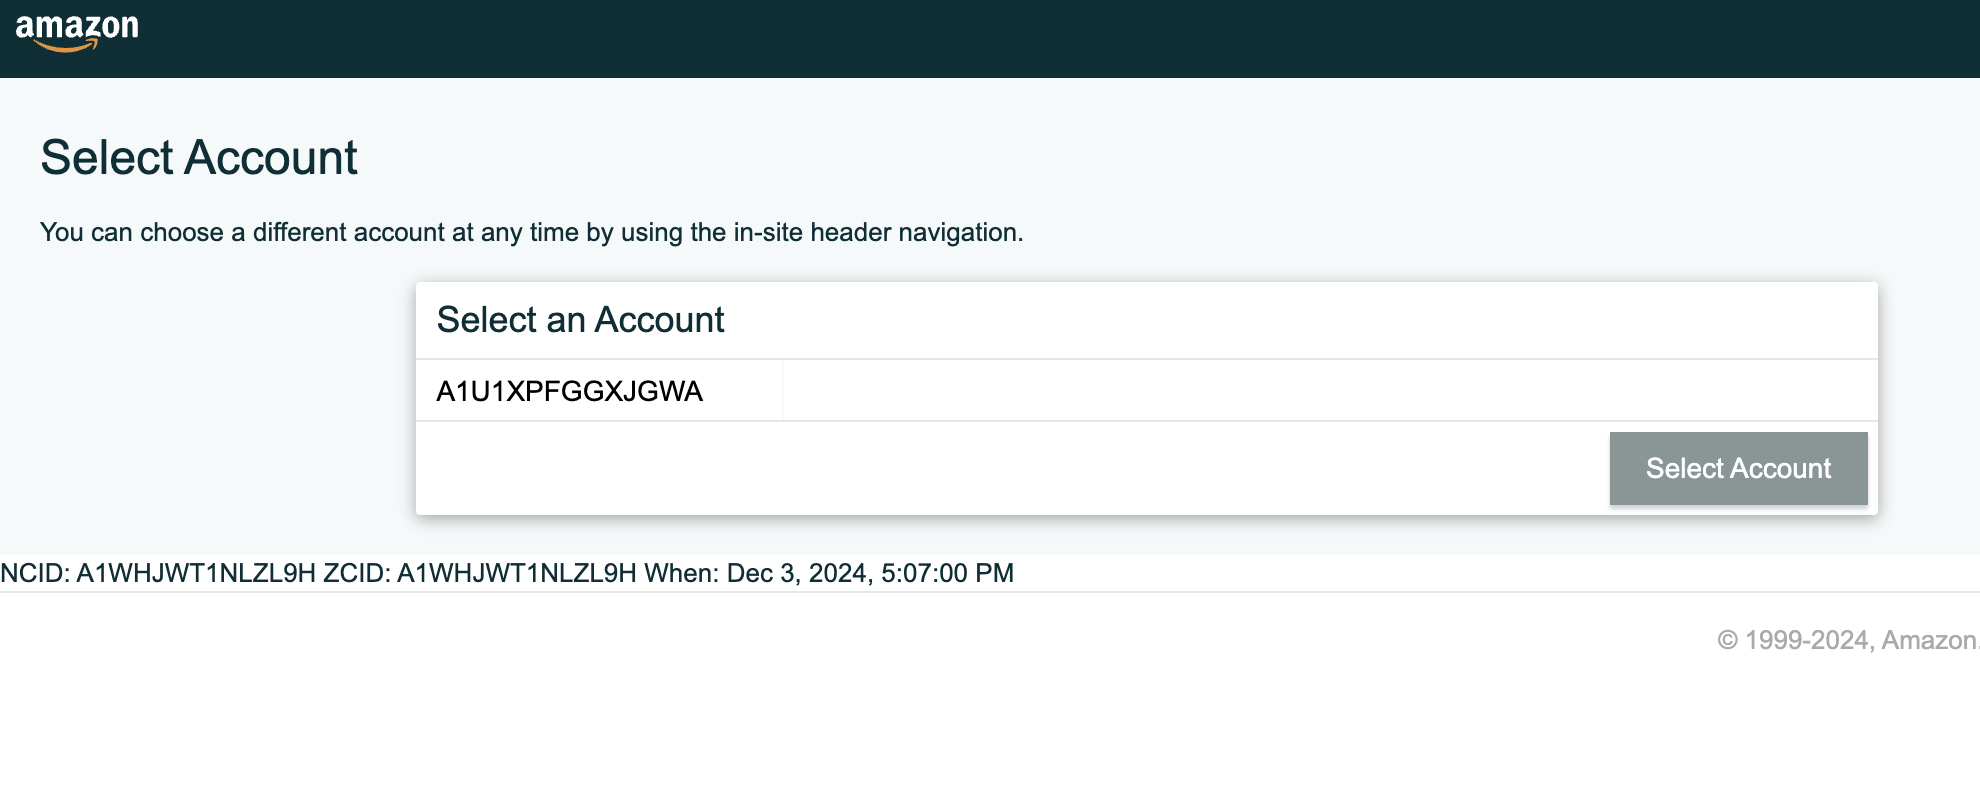Viewport: 1980px width, 812px height.
Task: Click an empty area of the dark header bar
Action: click(x=1000, y=38)
